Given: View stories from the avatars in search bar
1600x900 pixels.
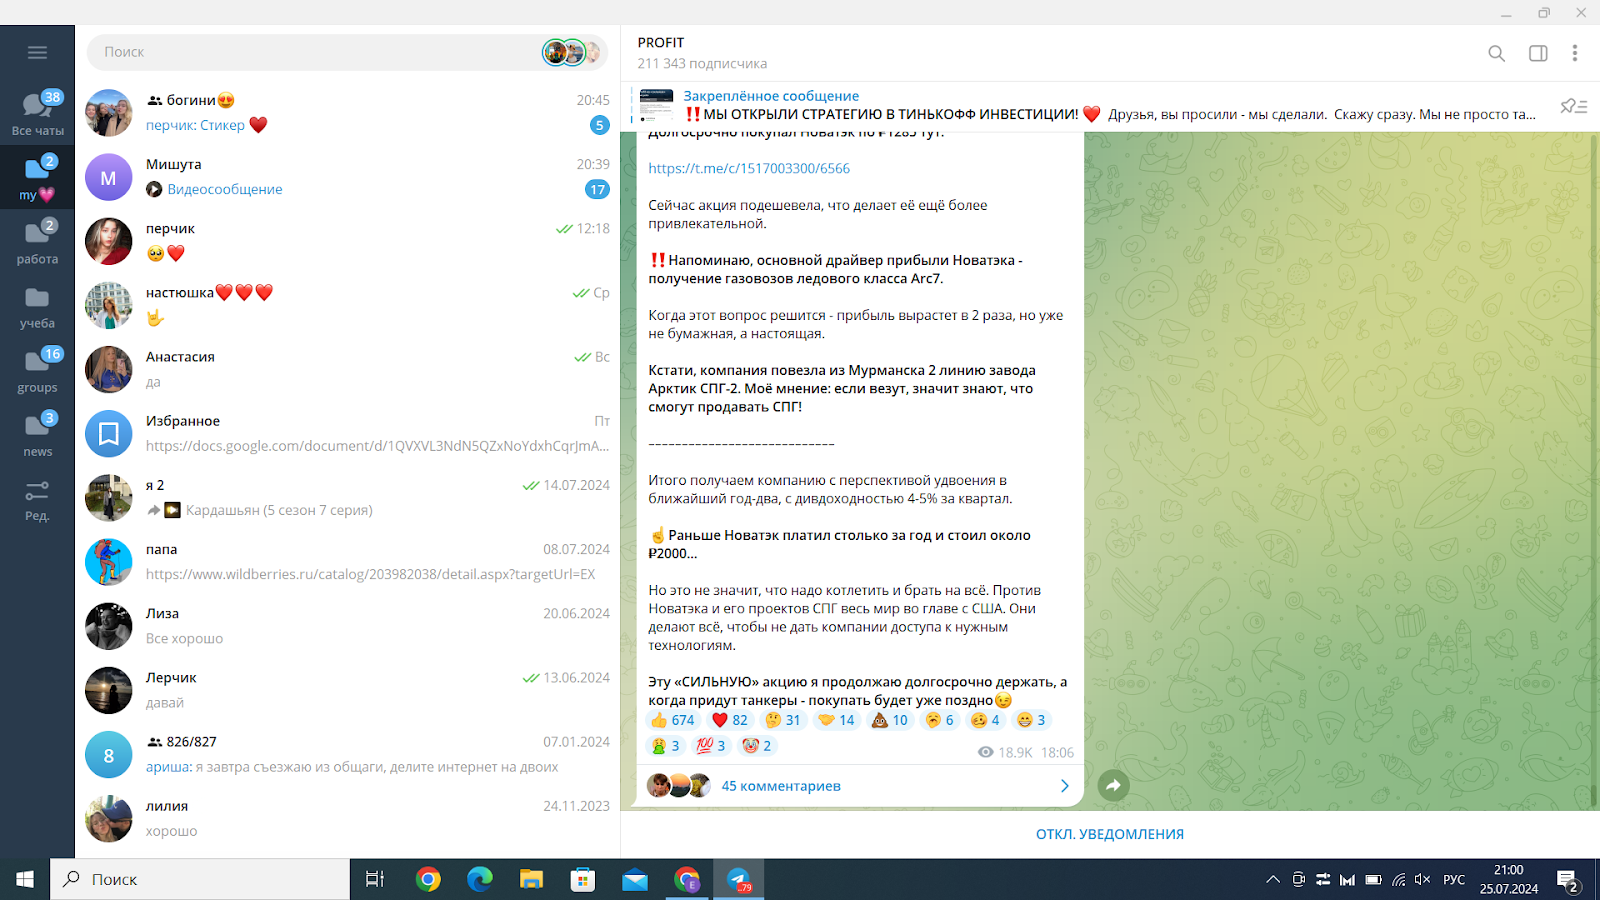Looking at the screenshot, I should (573, 52).
